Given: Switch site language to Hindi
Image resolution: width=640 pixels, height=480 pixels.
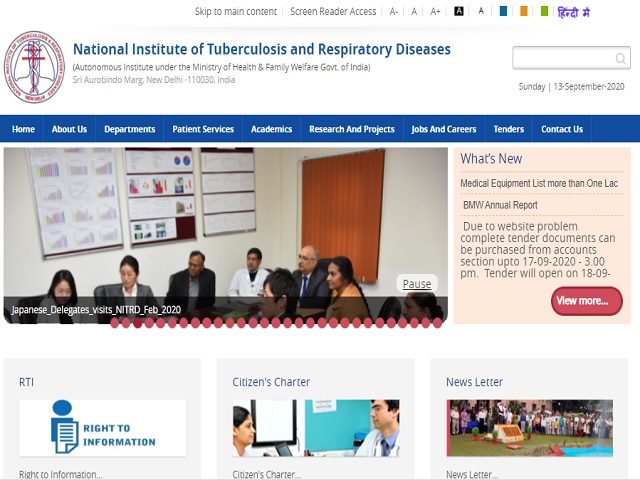Looking at the screenshot, I should (x=573, y=12).
